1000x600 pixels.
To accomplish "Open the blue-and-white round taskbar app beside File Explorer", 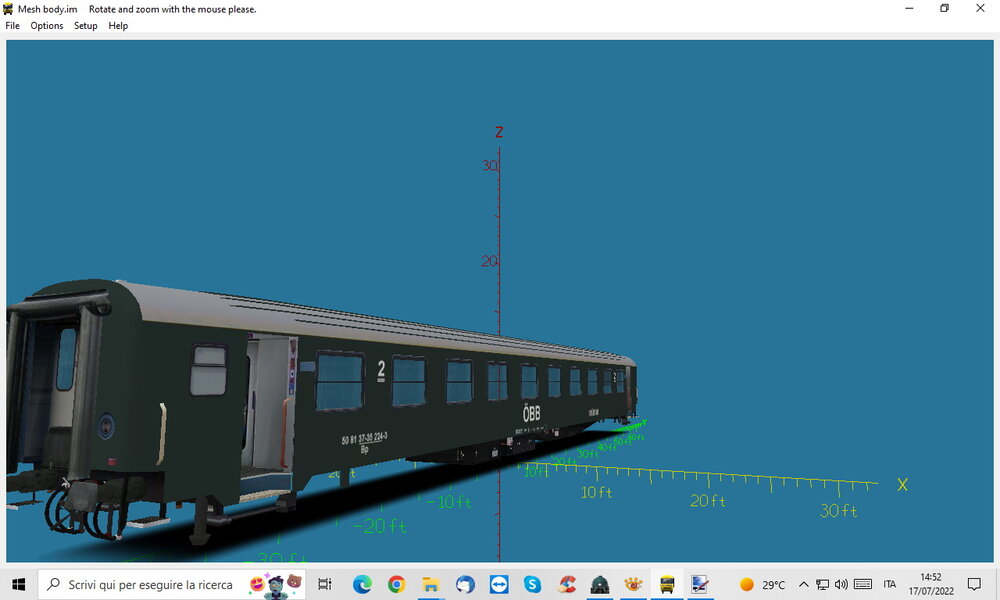I will click(465, 584).
